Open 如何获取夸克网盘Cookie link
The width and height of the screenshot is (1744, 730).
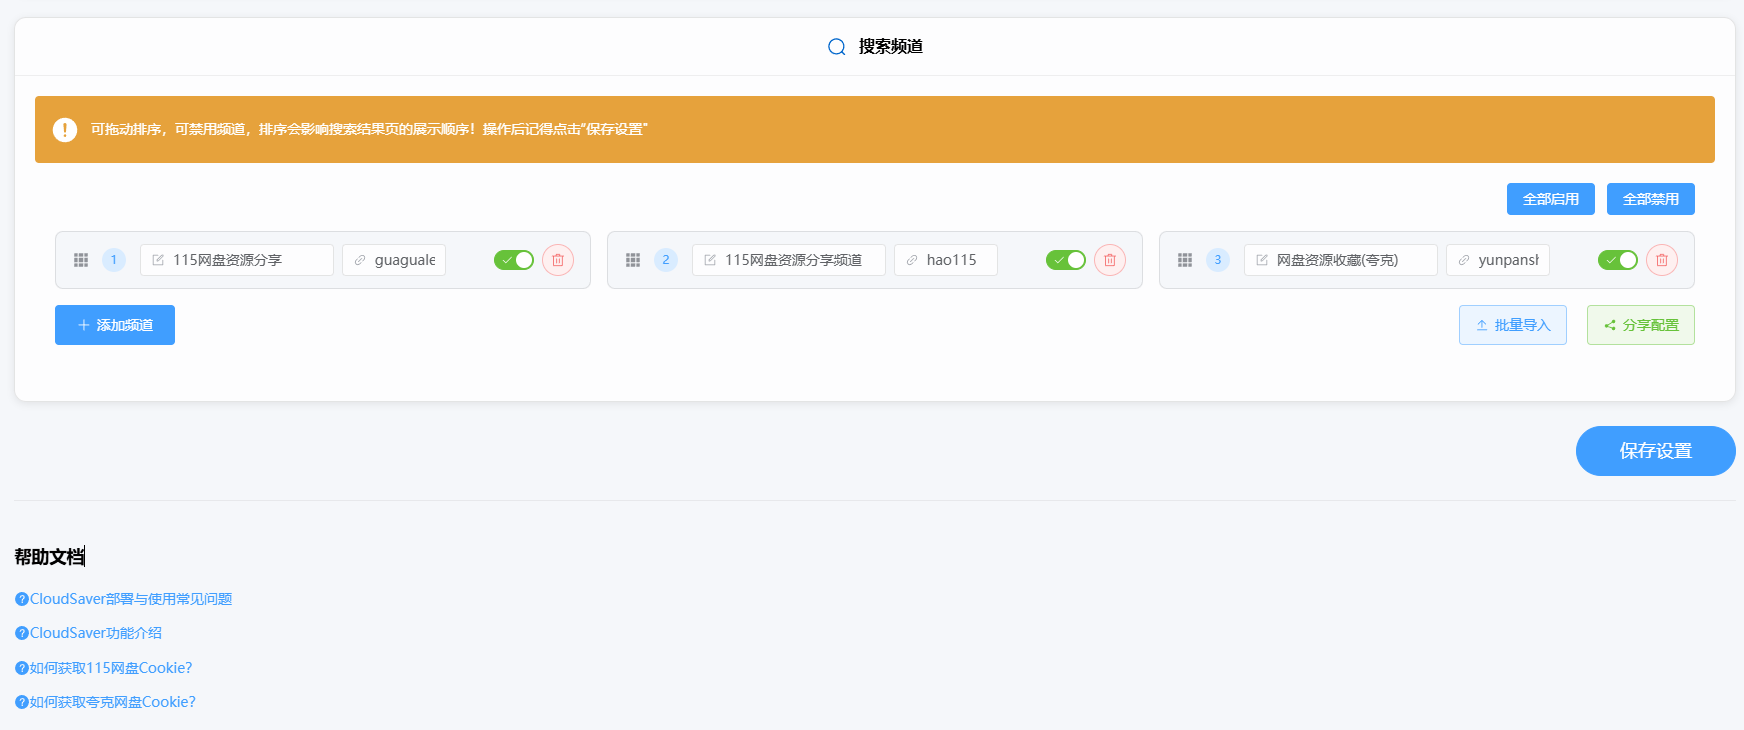[106, 702]
